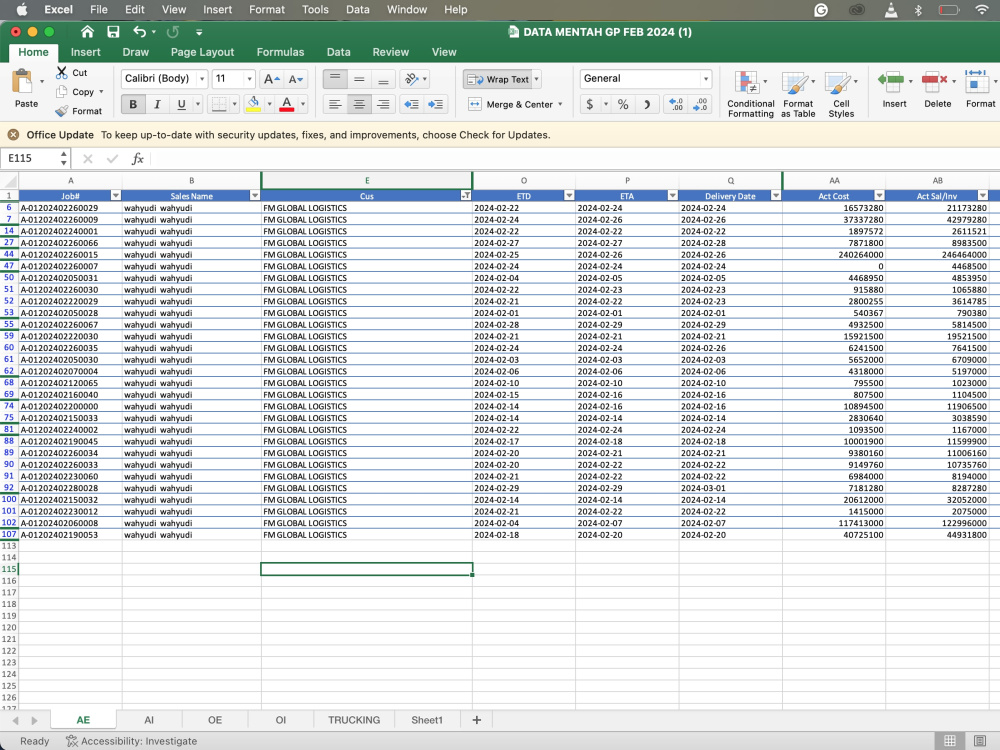1000x750 pixels.
Task: Click the Name Box showing E115
Action: point(29,158)
